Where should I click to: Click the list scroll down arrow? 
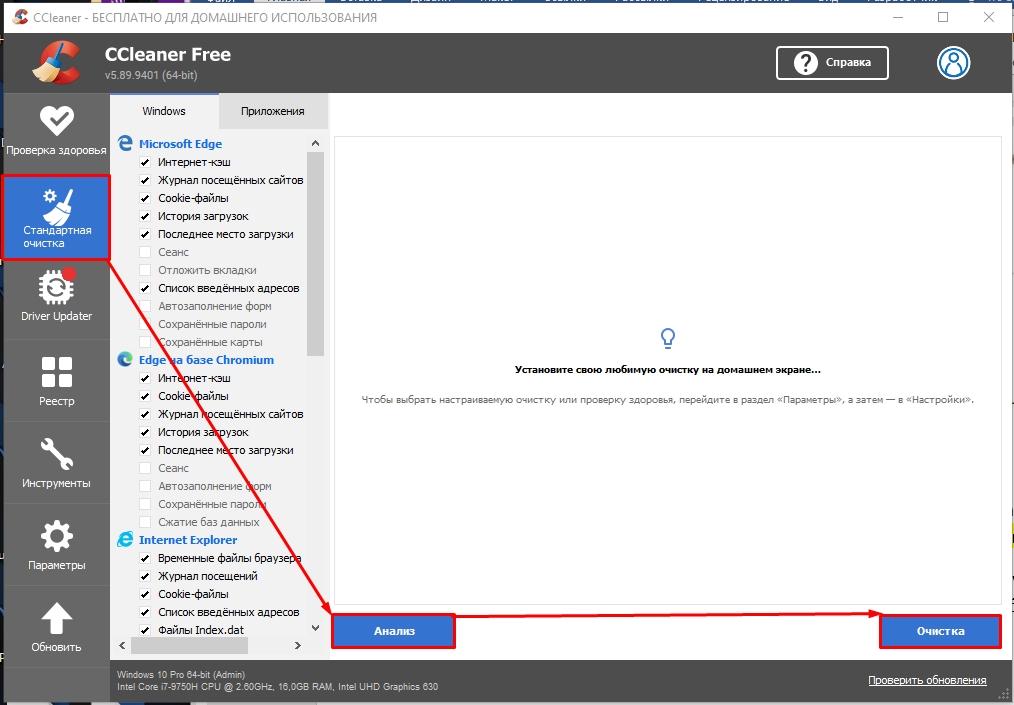[315, 628]
